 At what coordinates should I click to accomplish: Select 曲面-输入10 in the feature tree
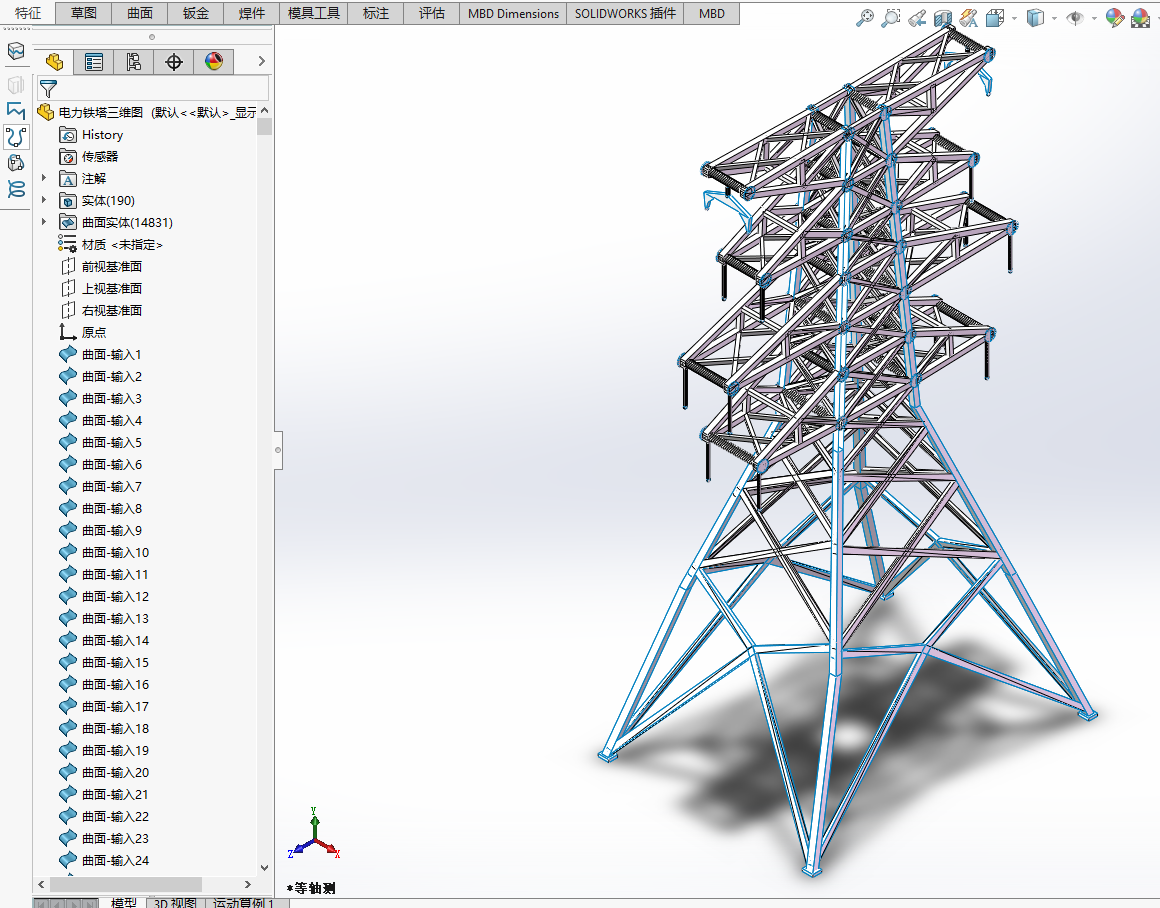(115, 552)
